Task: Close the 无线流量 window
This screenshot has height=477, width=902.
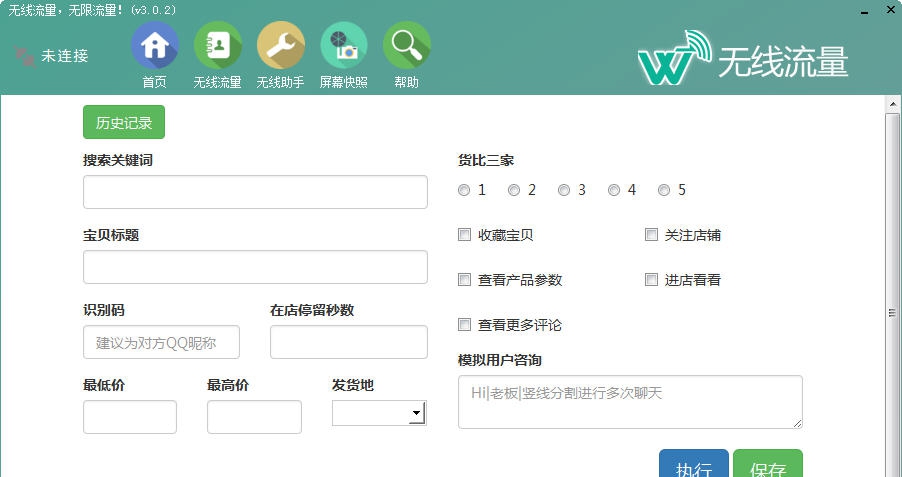Action: pos(890,10)
